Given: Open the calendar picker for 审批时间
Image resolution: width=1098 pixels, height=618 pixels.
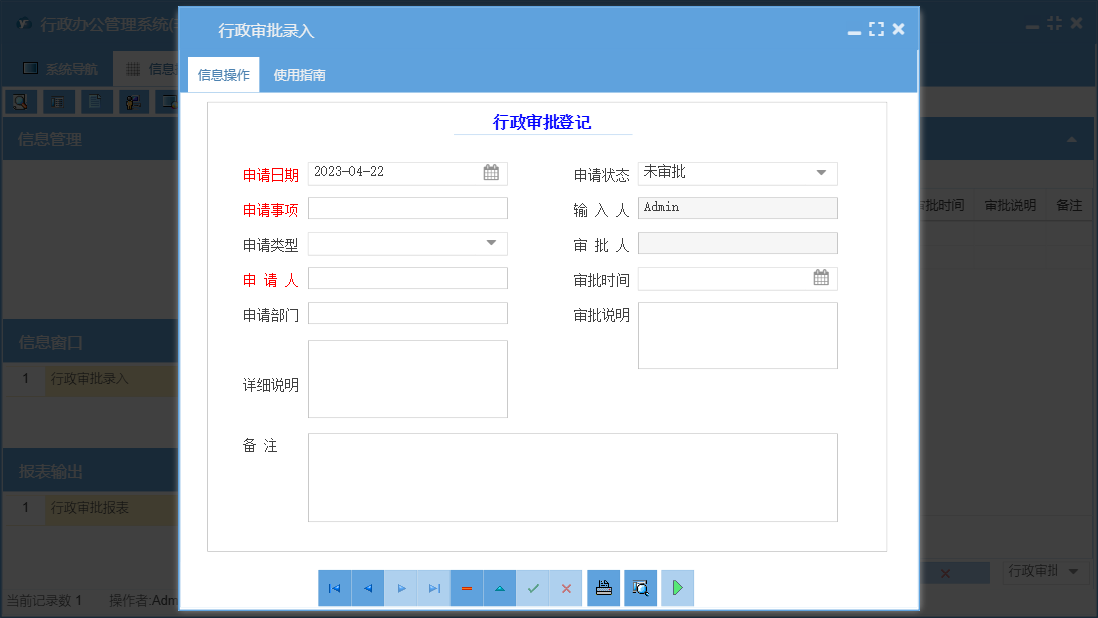Looking at the screenshot, I should 821,277.
